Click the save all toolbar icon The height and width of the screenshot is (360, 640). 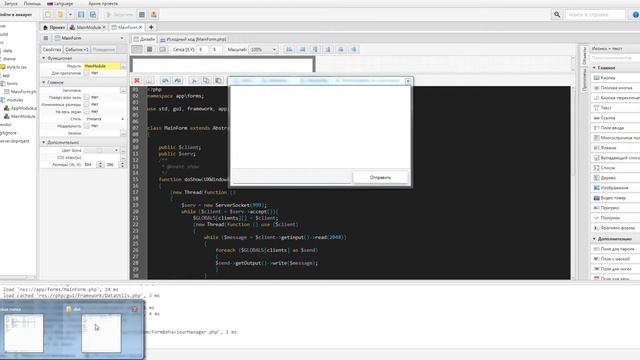point(93,15)
